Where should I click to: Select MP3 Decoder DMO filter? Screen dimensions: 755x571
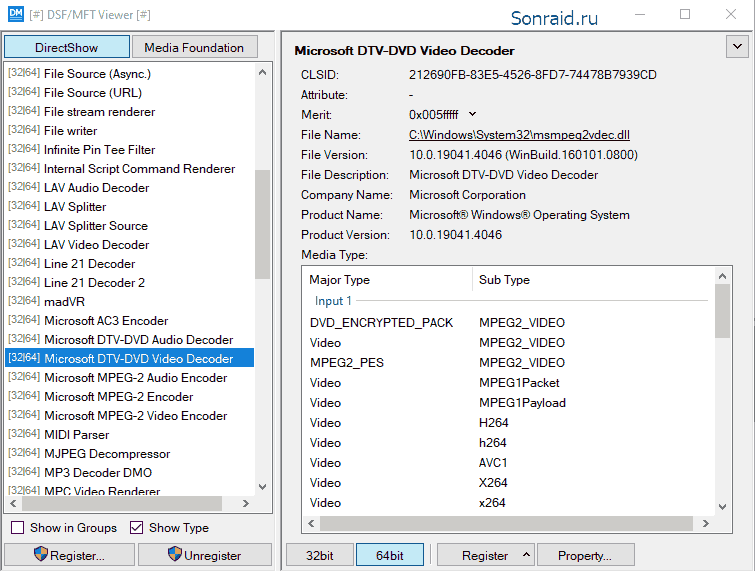[130, 473]
